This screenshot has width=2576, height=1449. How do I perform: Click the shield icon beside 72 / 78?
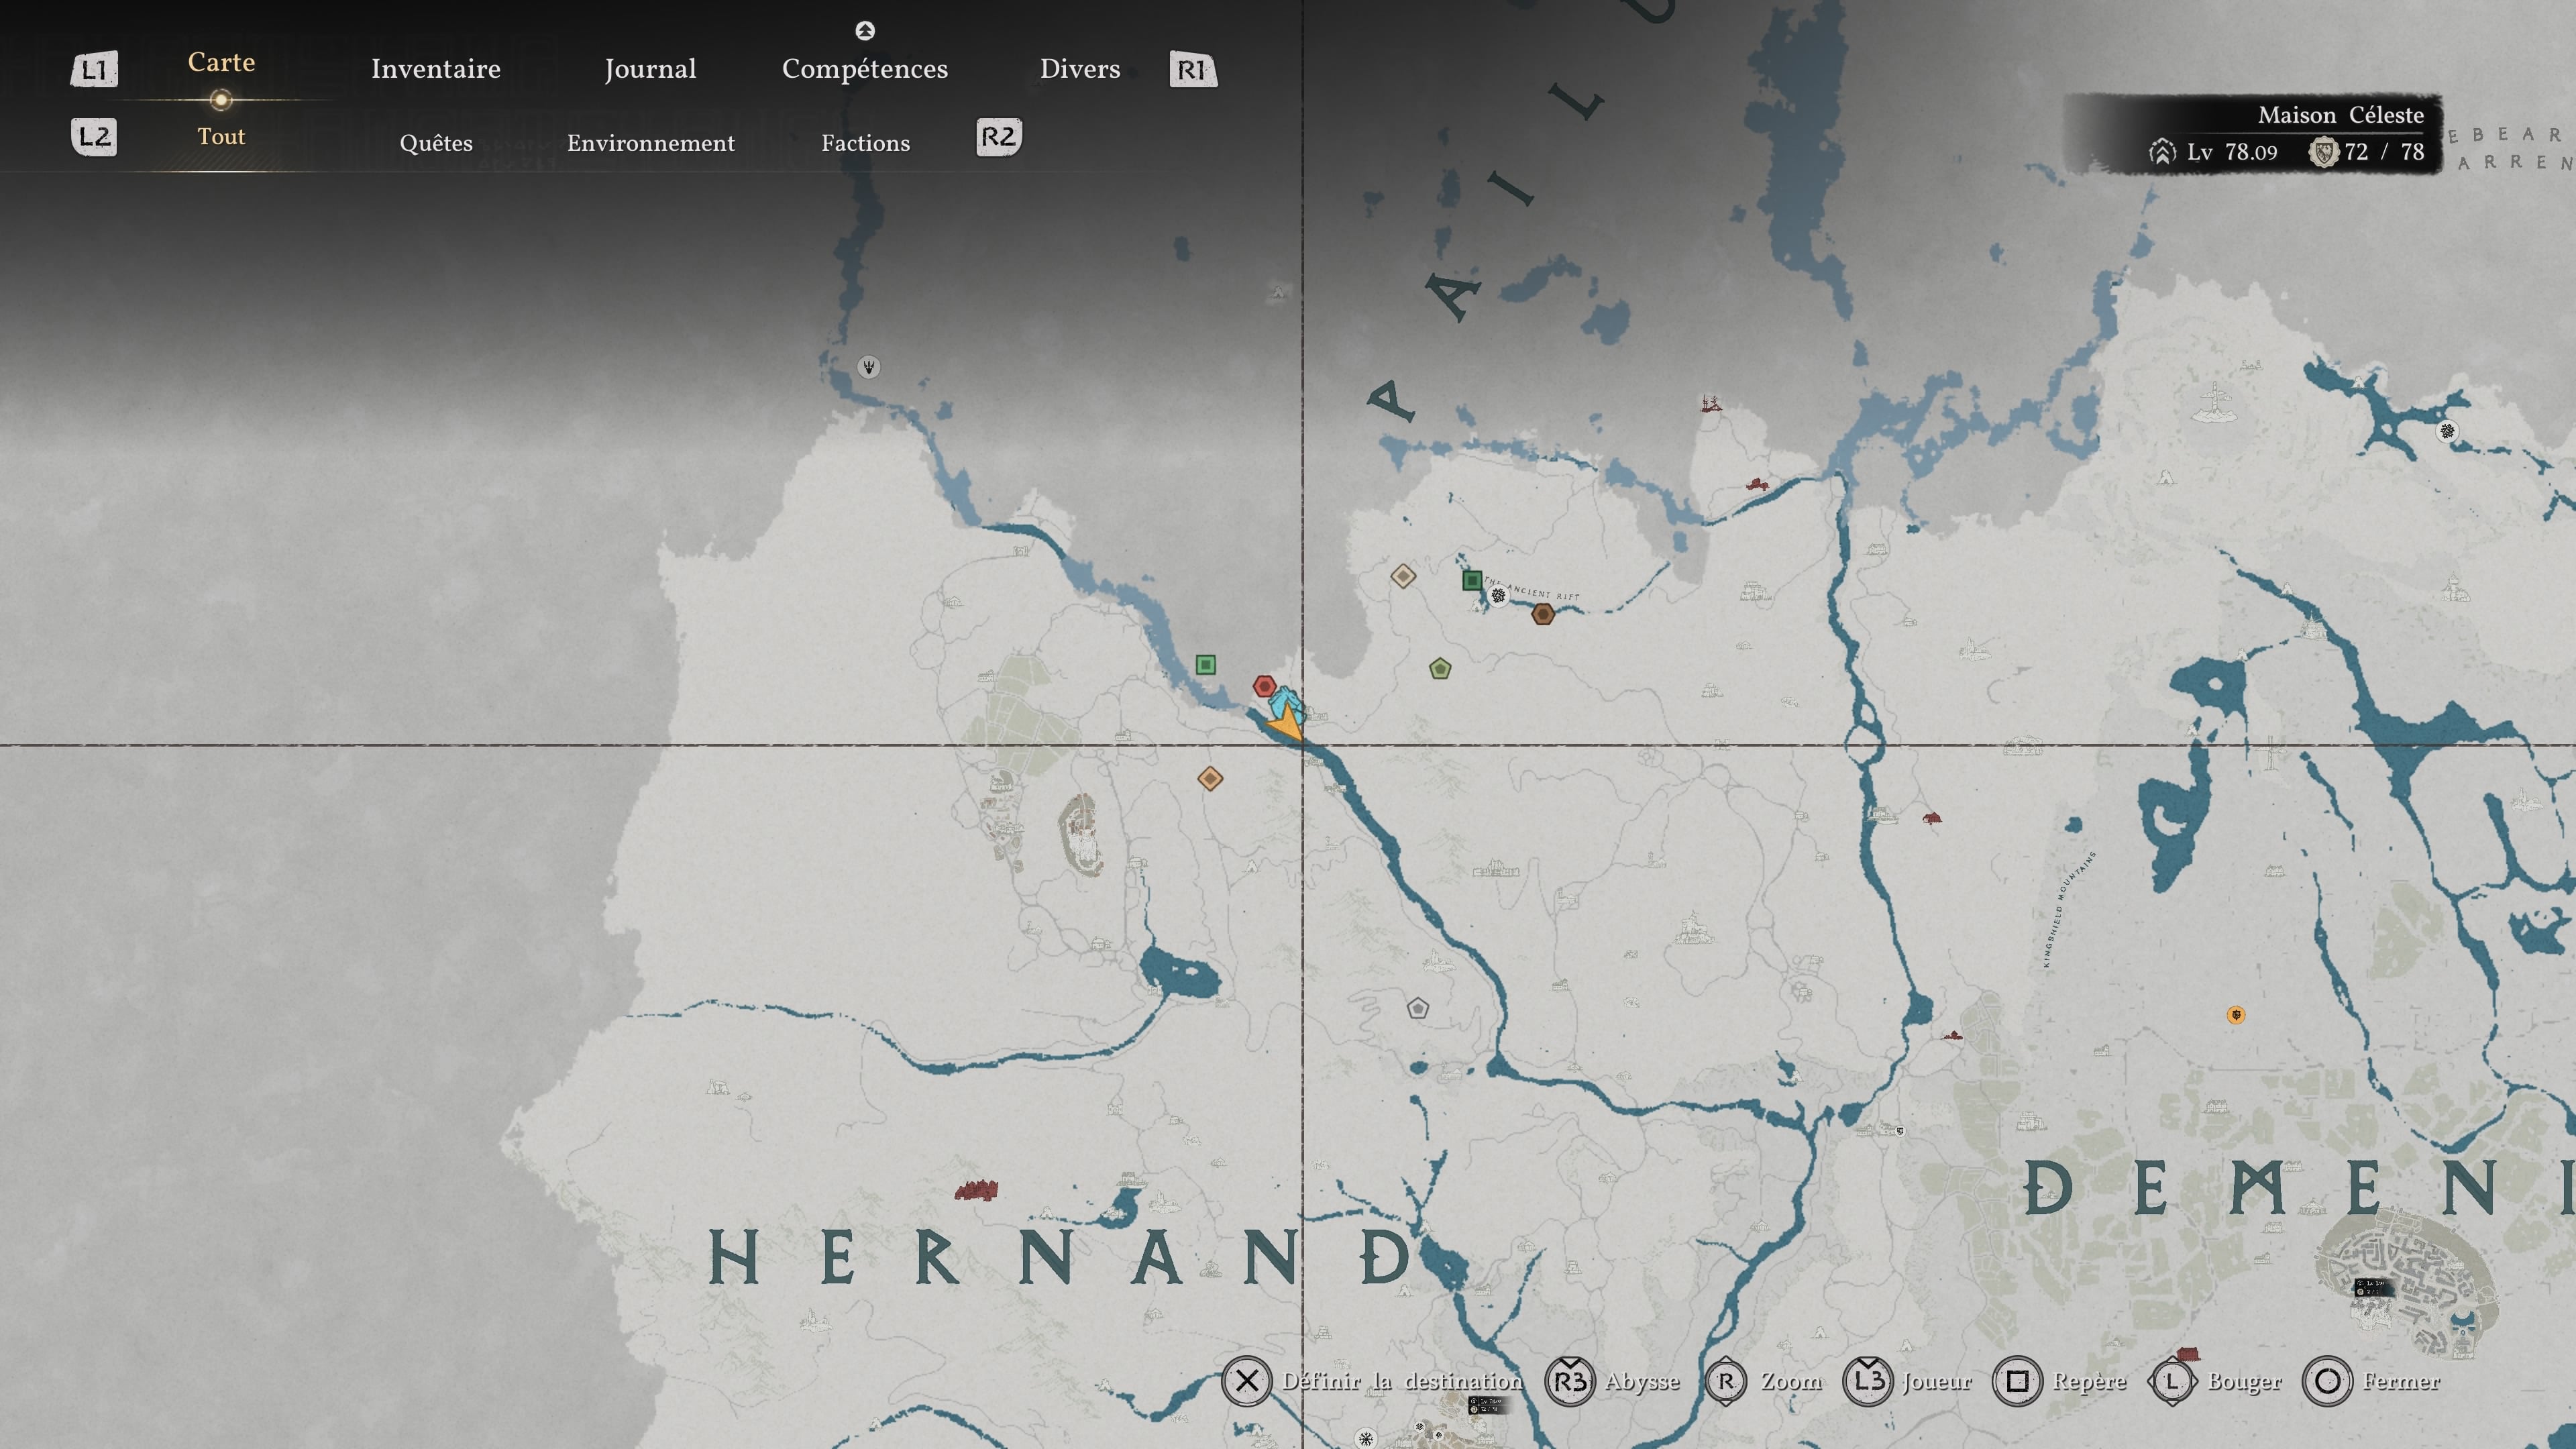tap(2324, 152)
